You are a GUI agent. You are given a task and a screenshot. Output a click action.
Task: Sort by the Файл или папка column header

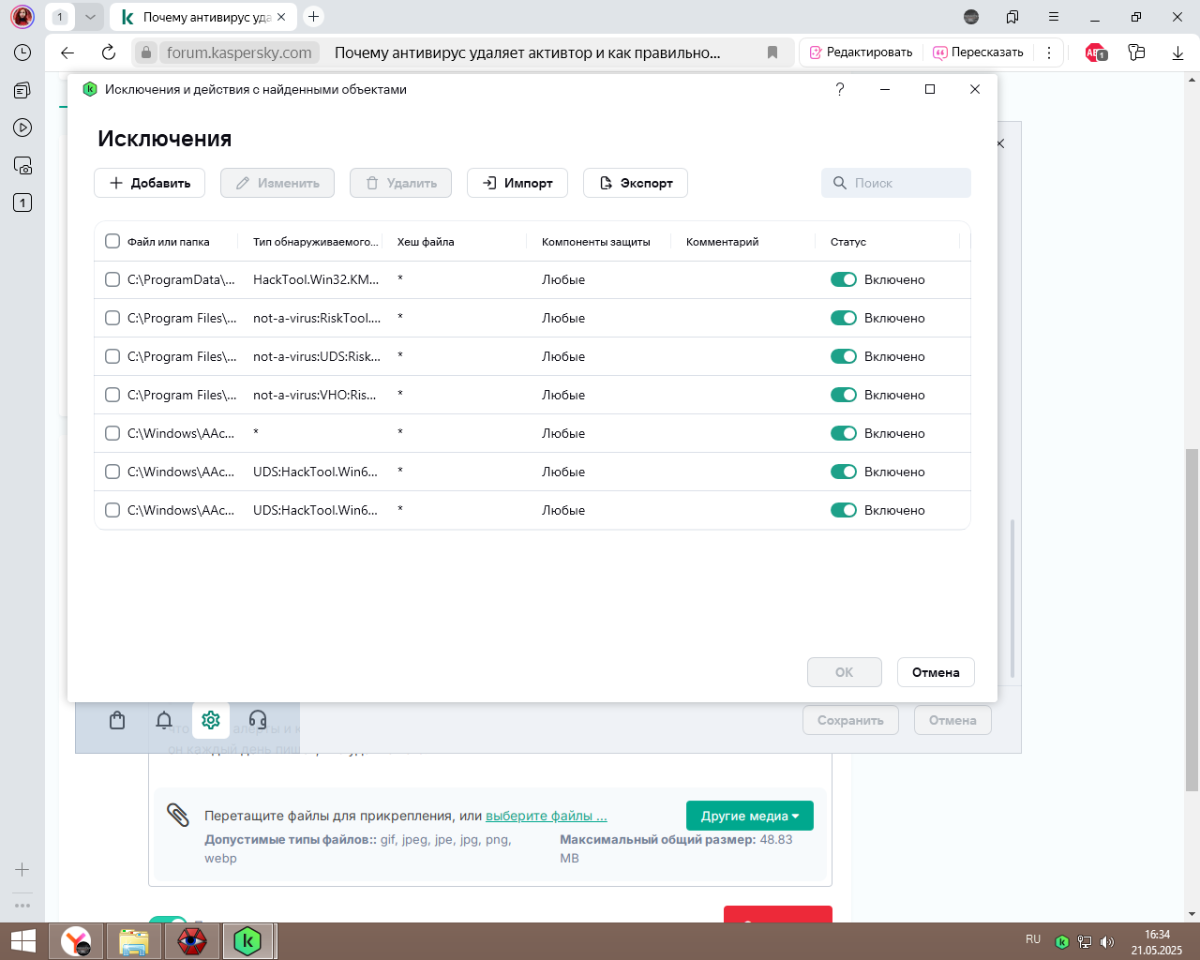click(x=168, y=242)
